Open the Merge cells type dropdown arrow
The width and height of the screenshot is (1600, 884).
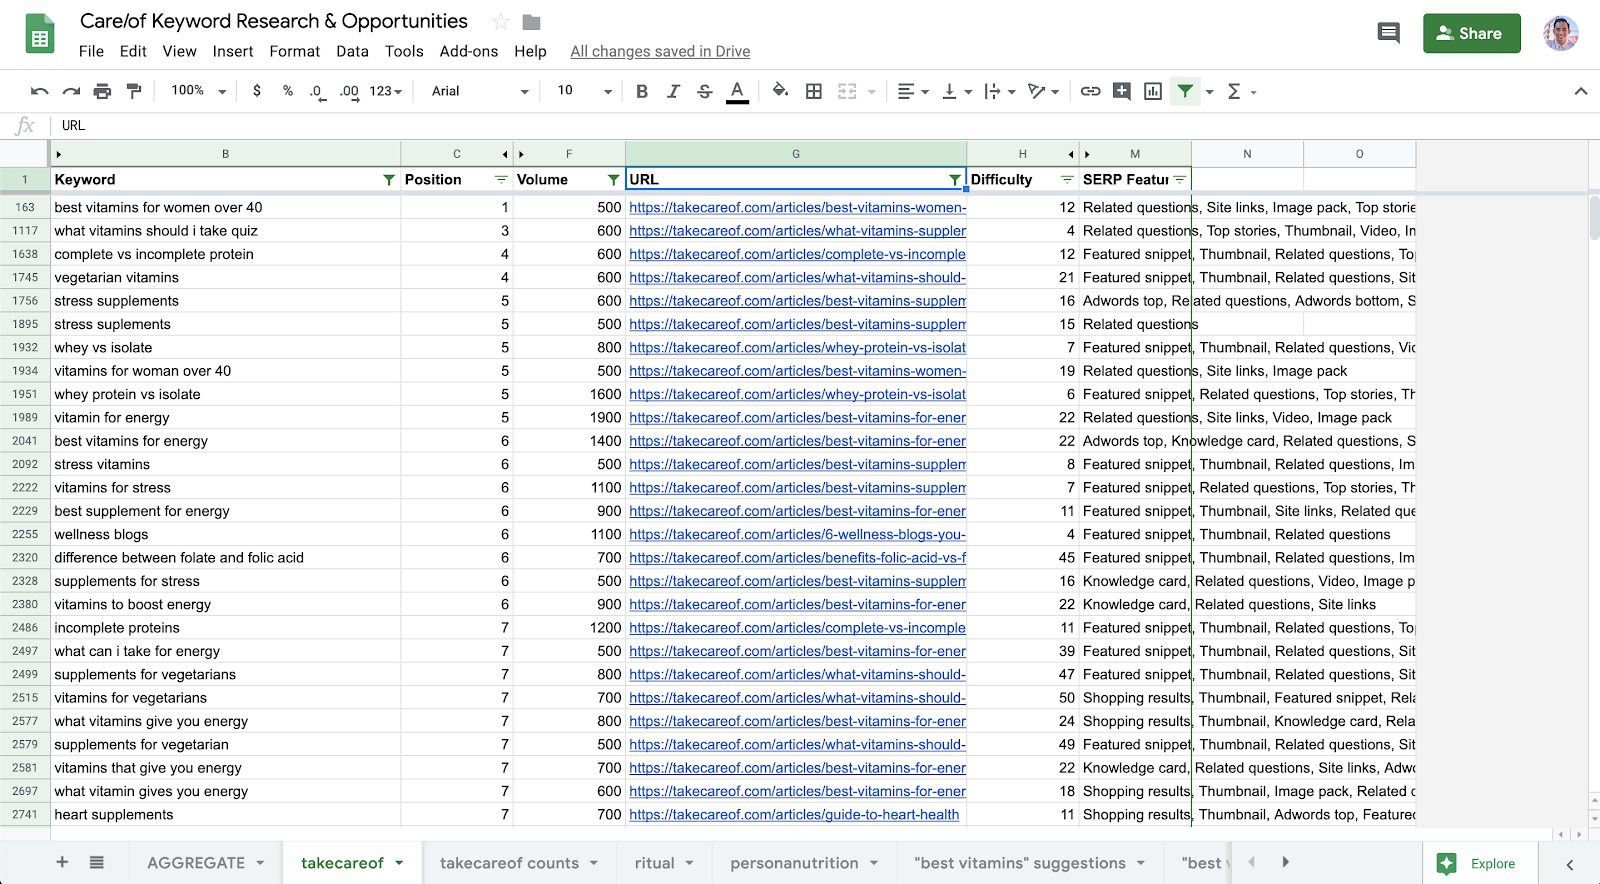(872, 92)
